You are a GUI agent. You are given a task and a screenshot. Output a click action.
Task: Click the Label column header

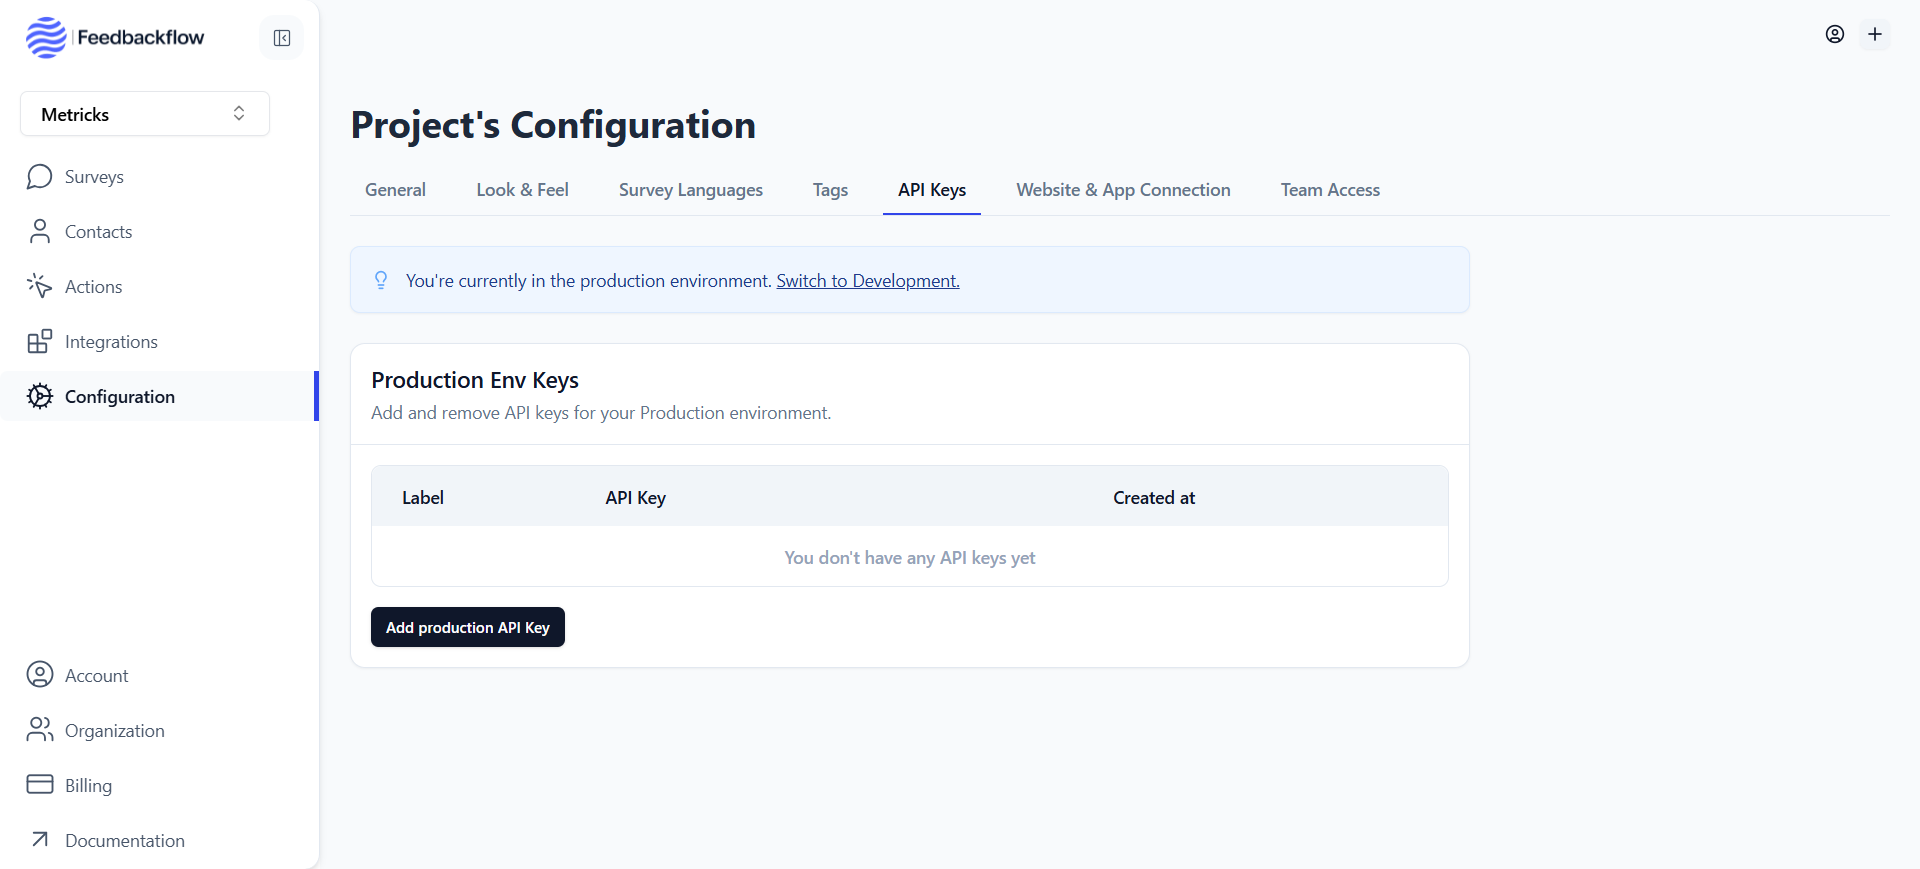tap(423, 498)
